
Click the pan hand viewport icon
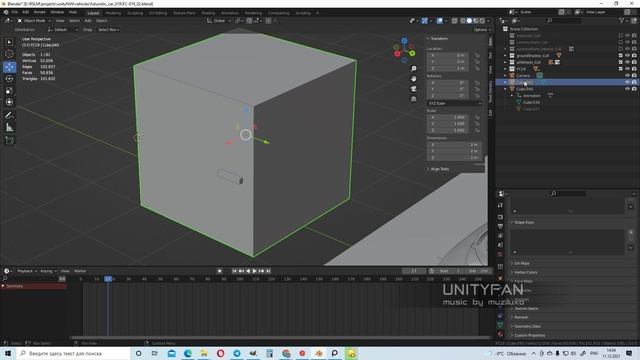click(x=413, y=78)
